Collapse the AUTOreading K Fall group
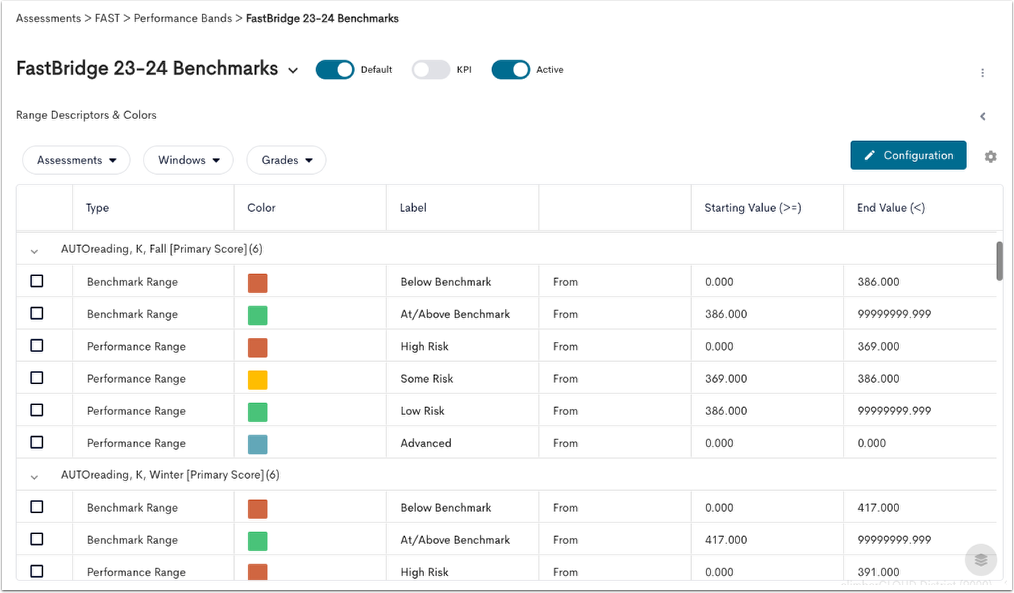This screenshot has width=1014, height=593. 34,251
